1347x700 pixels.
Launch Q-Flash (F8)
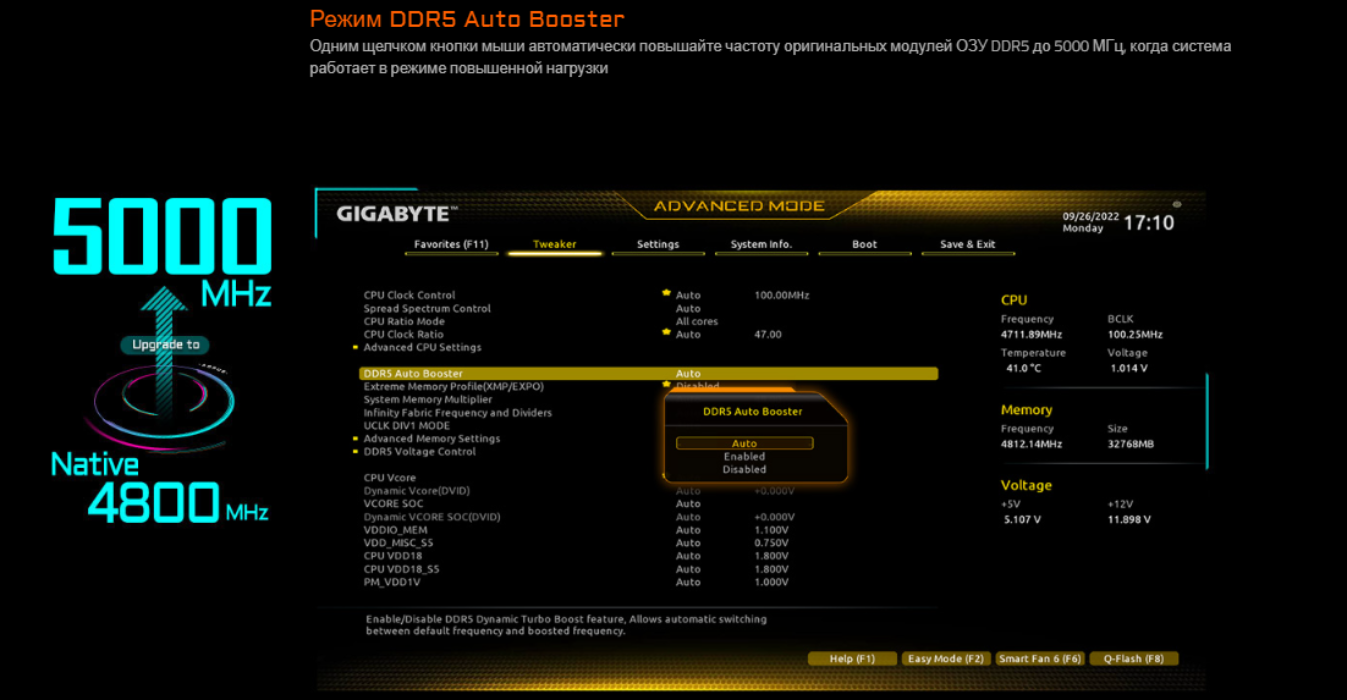1134,659
